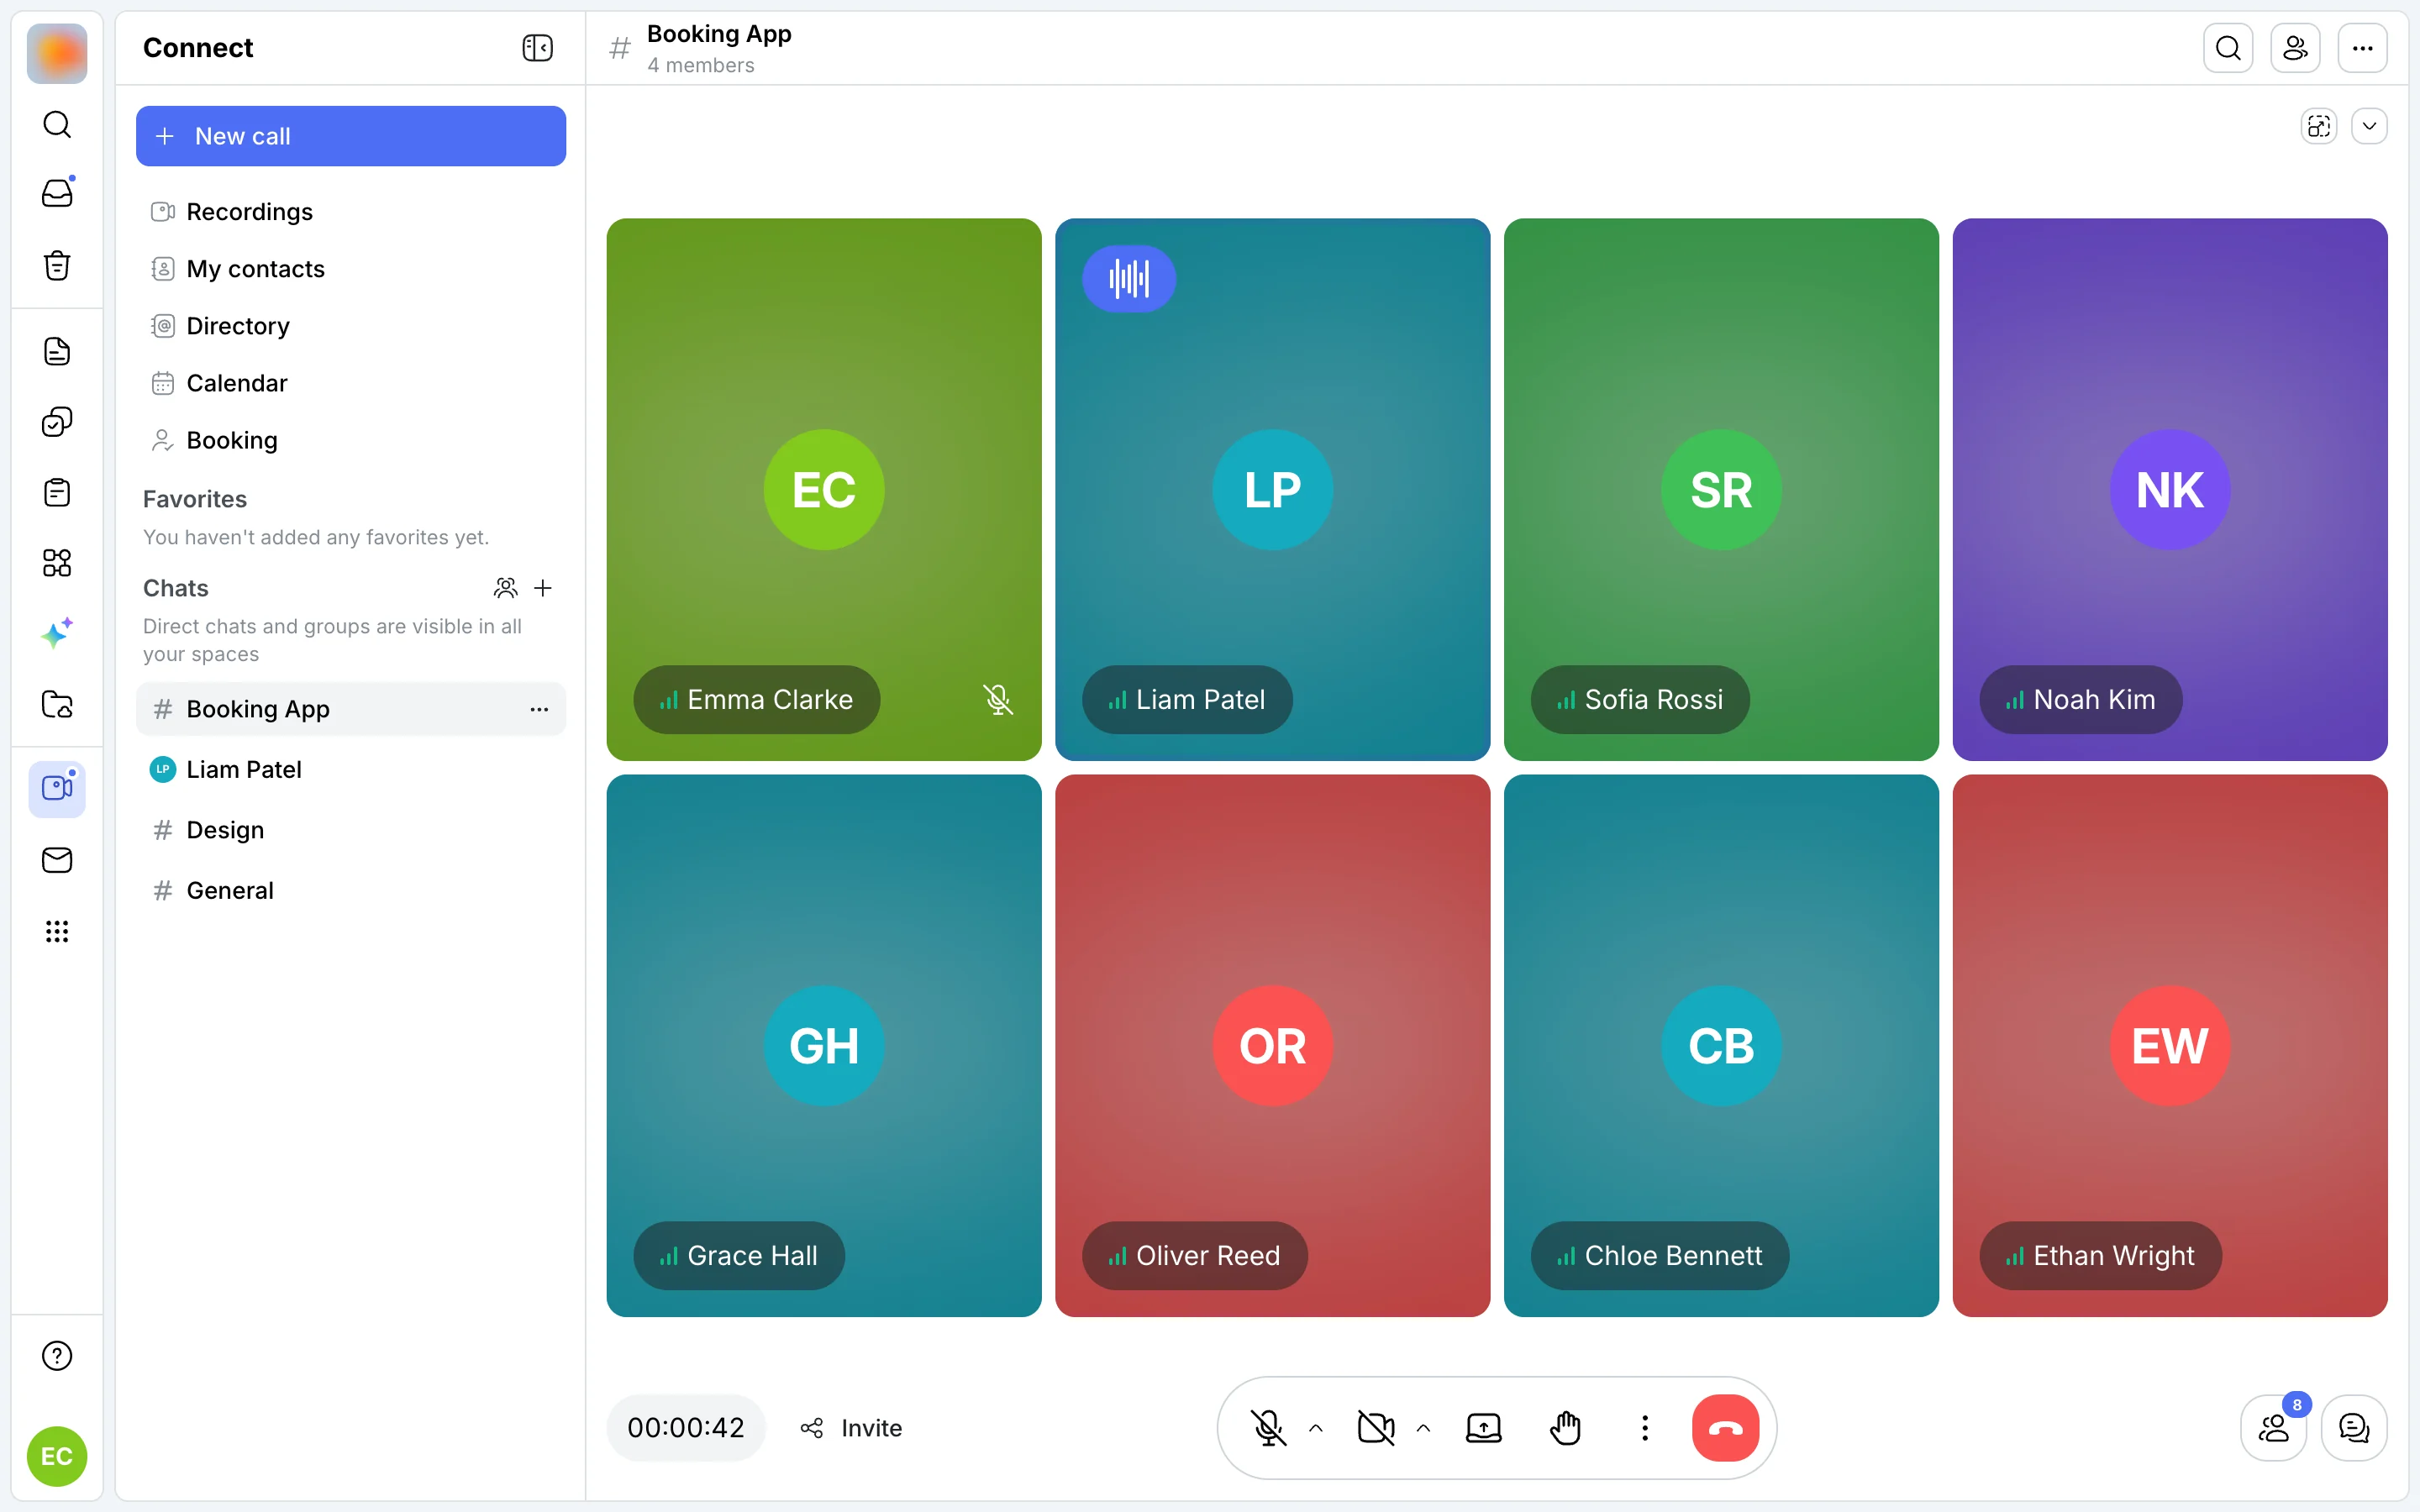Open My contacts in sidebar

pos(351,269)
